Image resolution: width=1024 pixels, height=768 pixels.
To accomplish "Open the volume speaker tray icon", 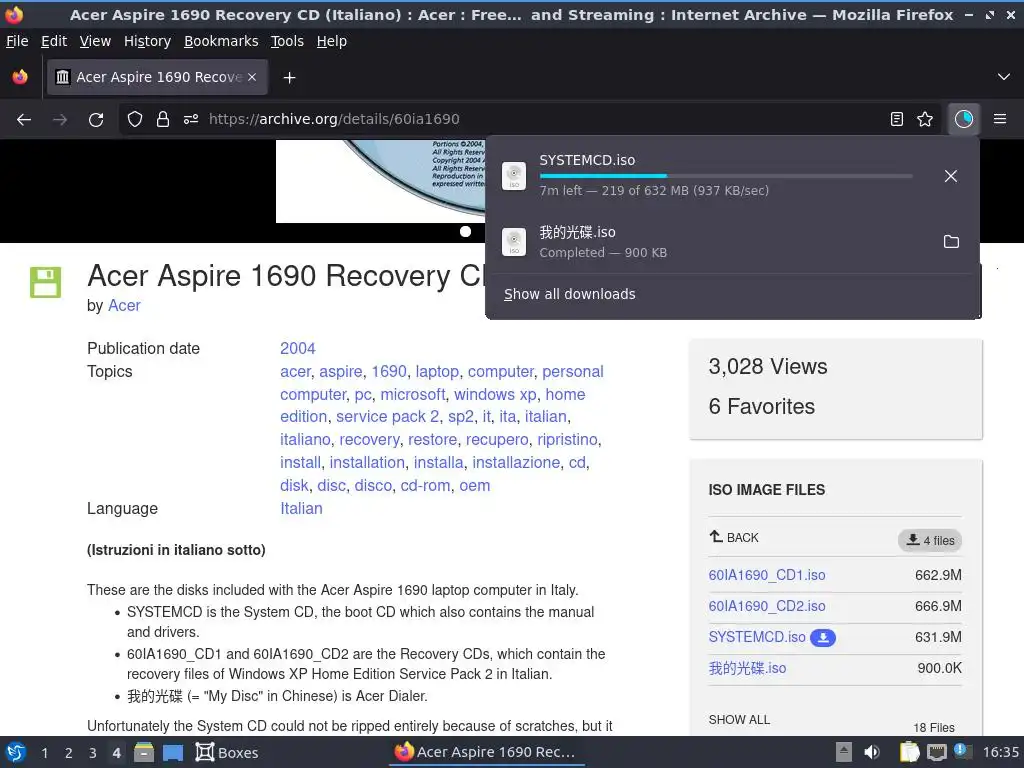I will pyautogui.click(x=872, y=752).
